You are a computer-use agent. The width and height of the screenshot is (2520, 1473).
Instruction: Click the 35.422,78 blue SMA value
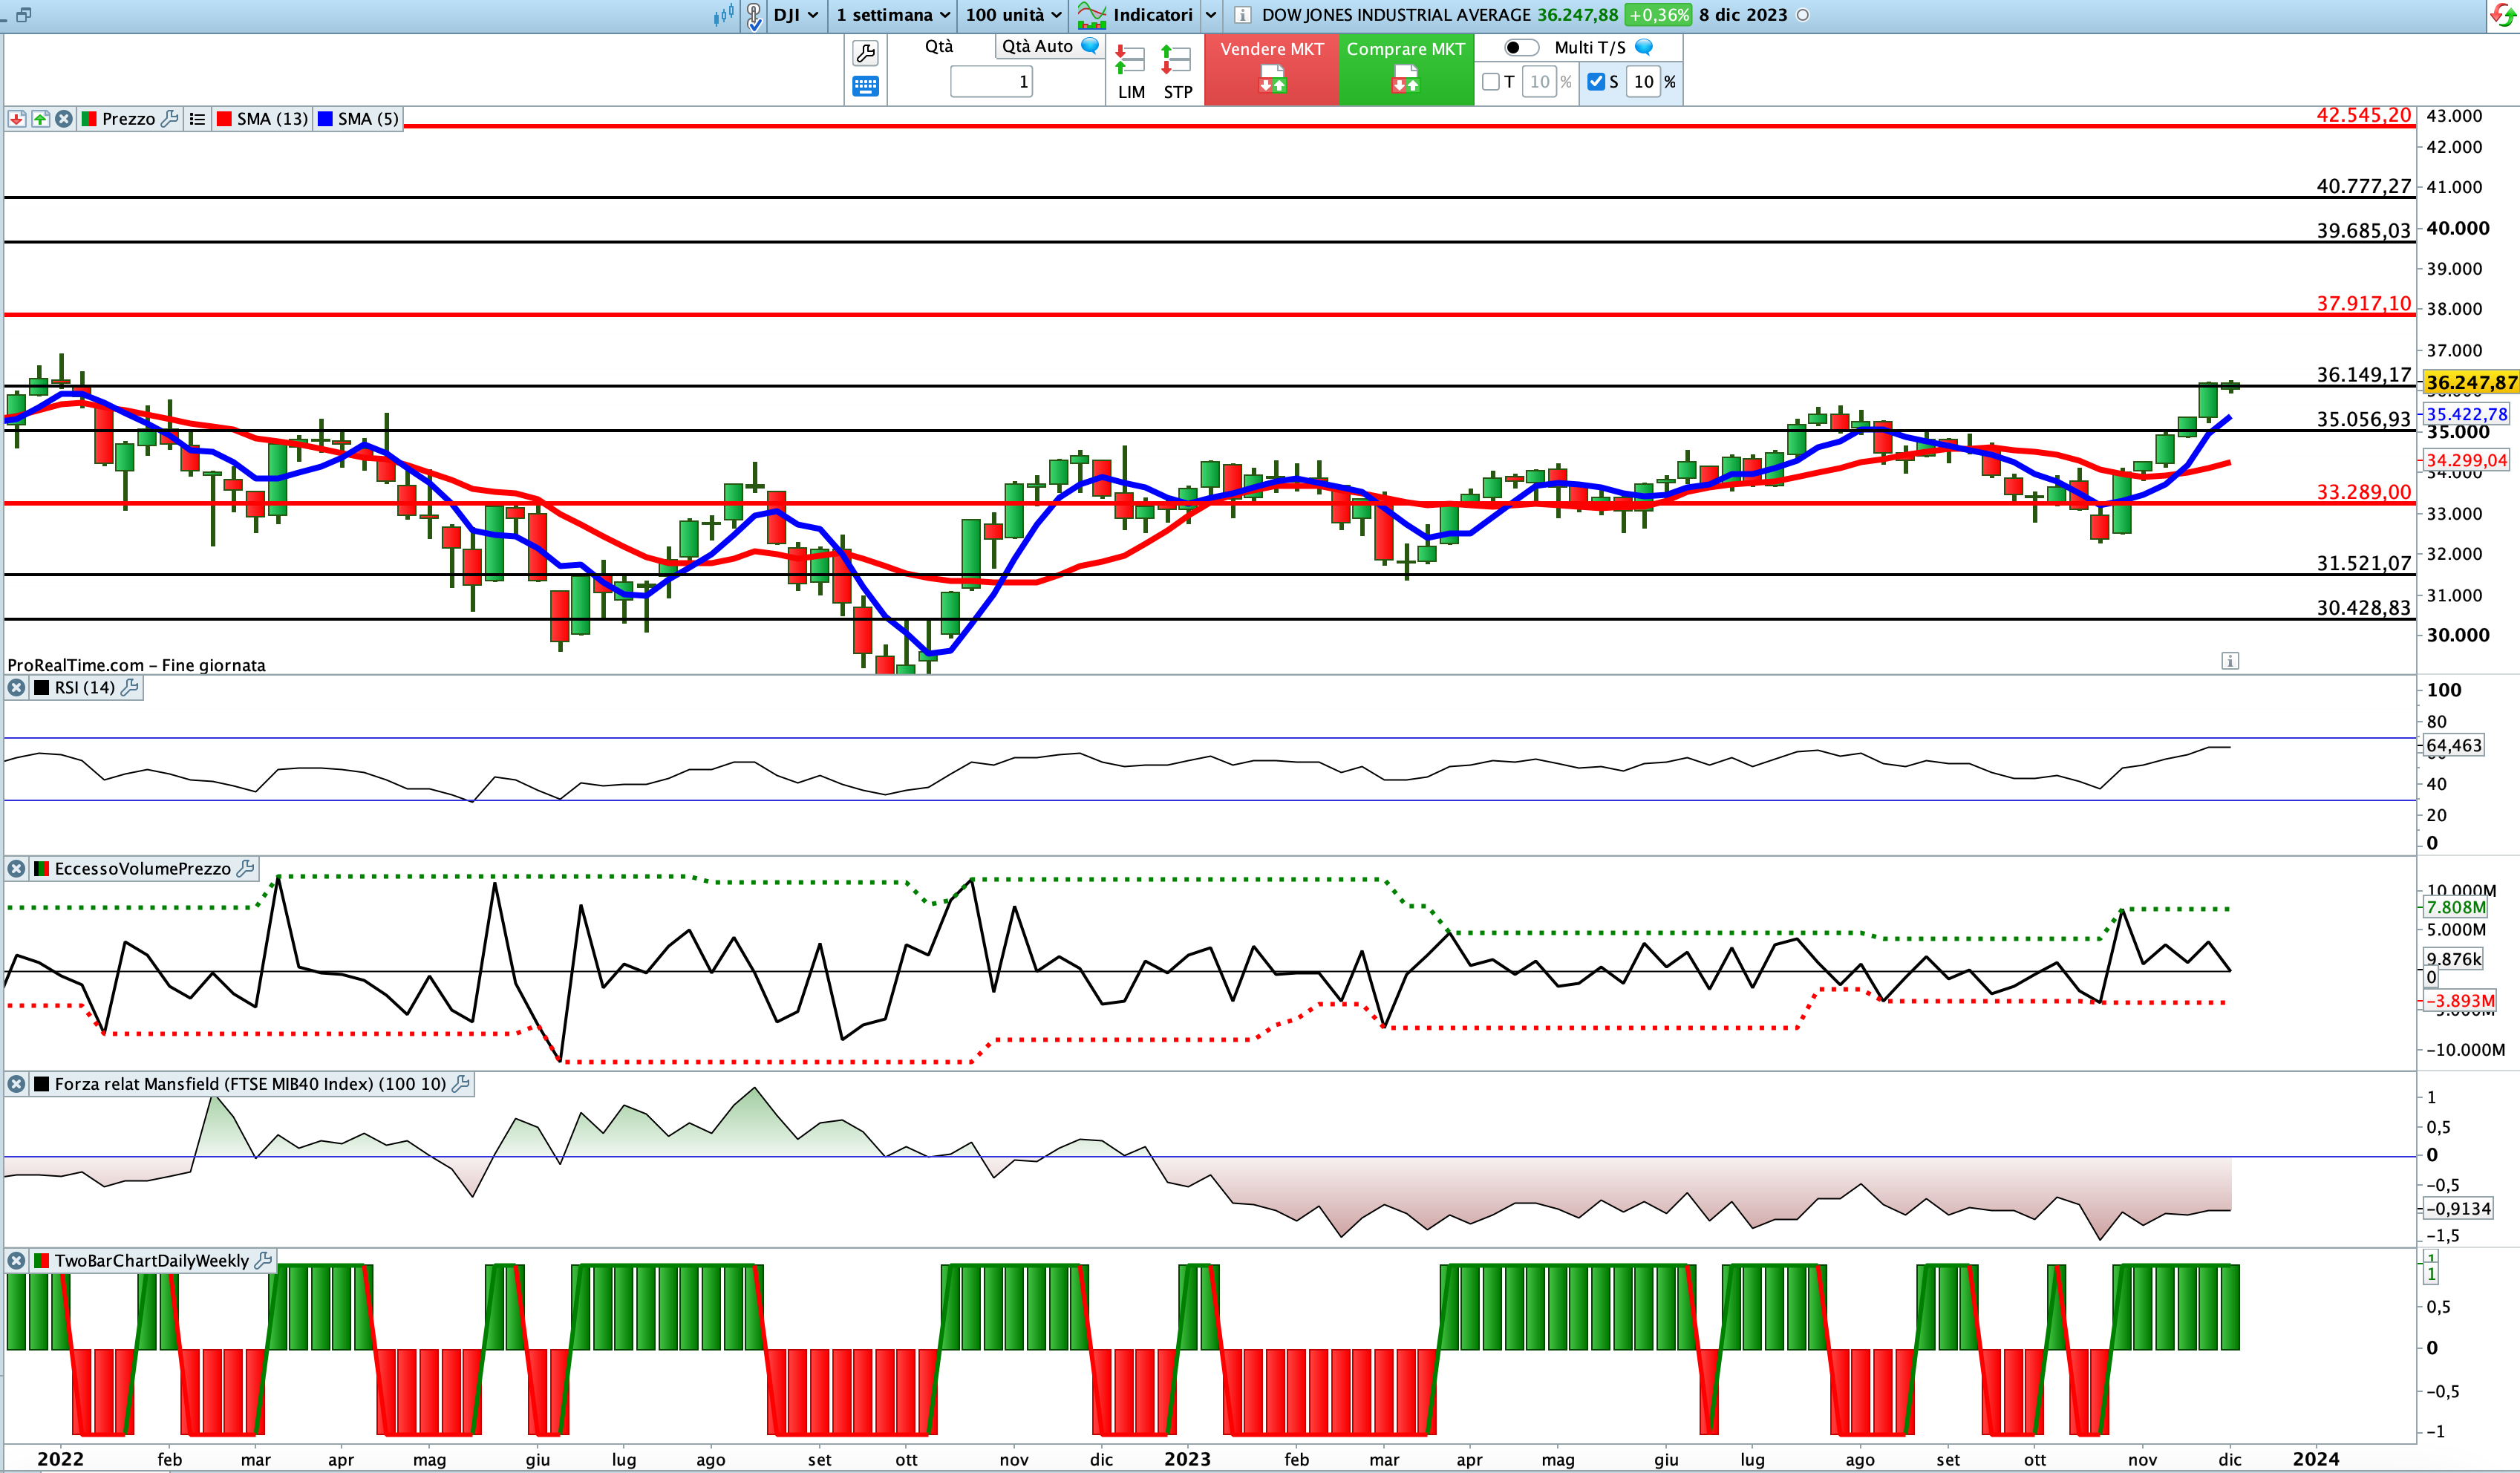[2467, 414]
